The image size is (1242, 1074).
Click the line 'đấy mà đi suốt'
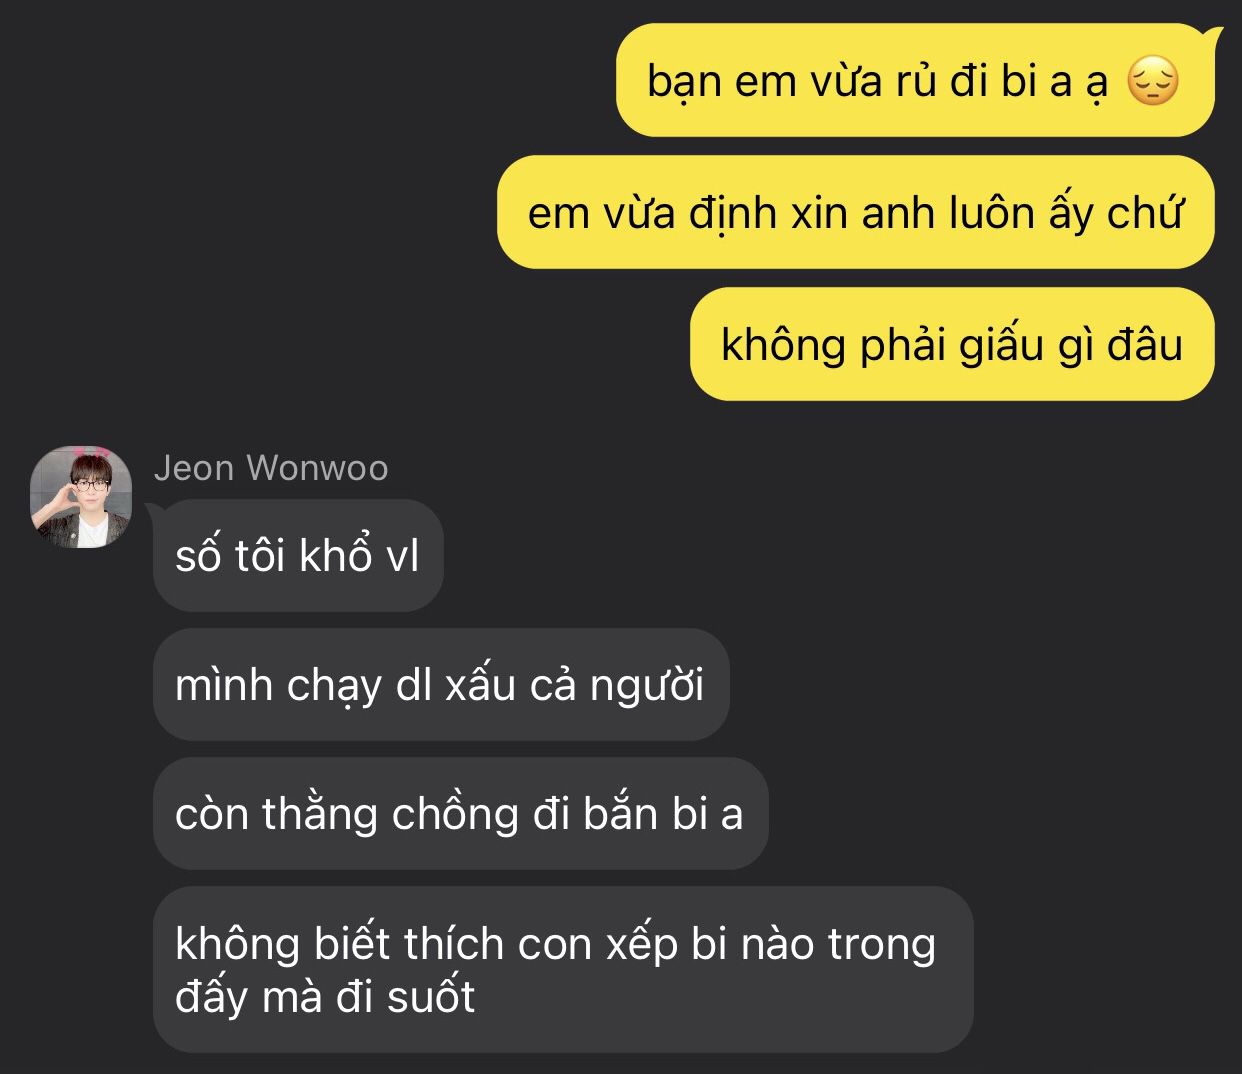click(x=325, y=997)
